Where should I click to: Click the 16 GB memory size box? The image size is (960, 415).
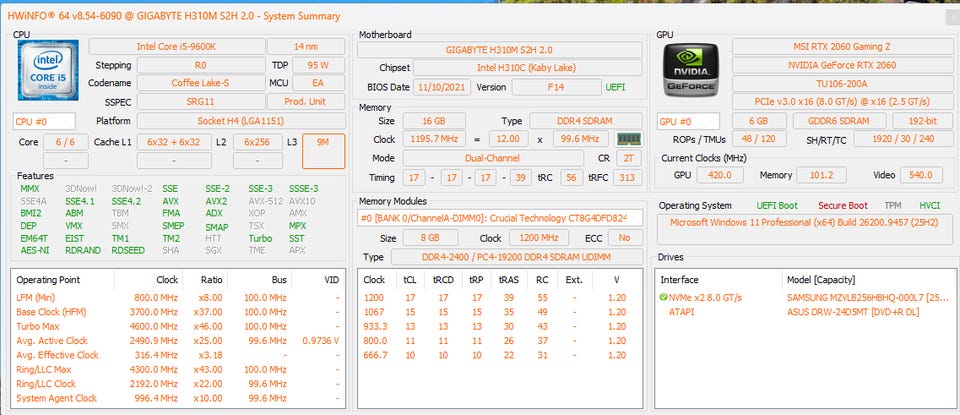[434, 121]
